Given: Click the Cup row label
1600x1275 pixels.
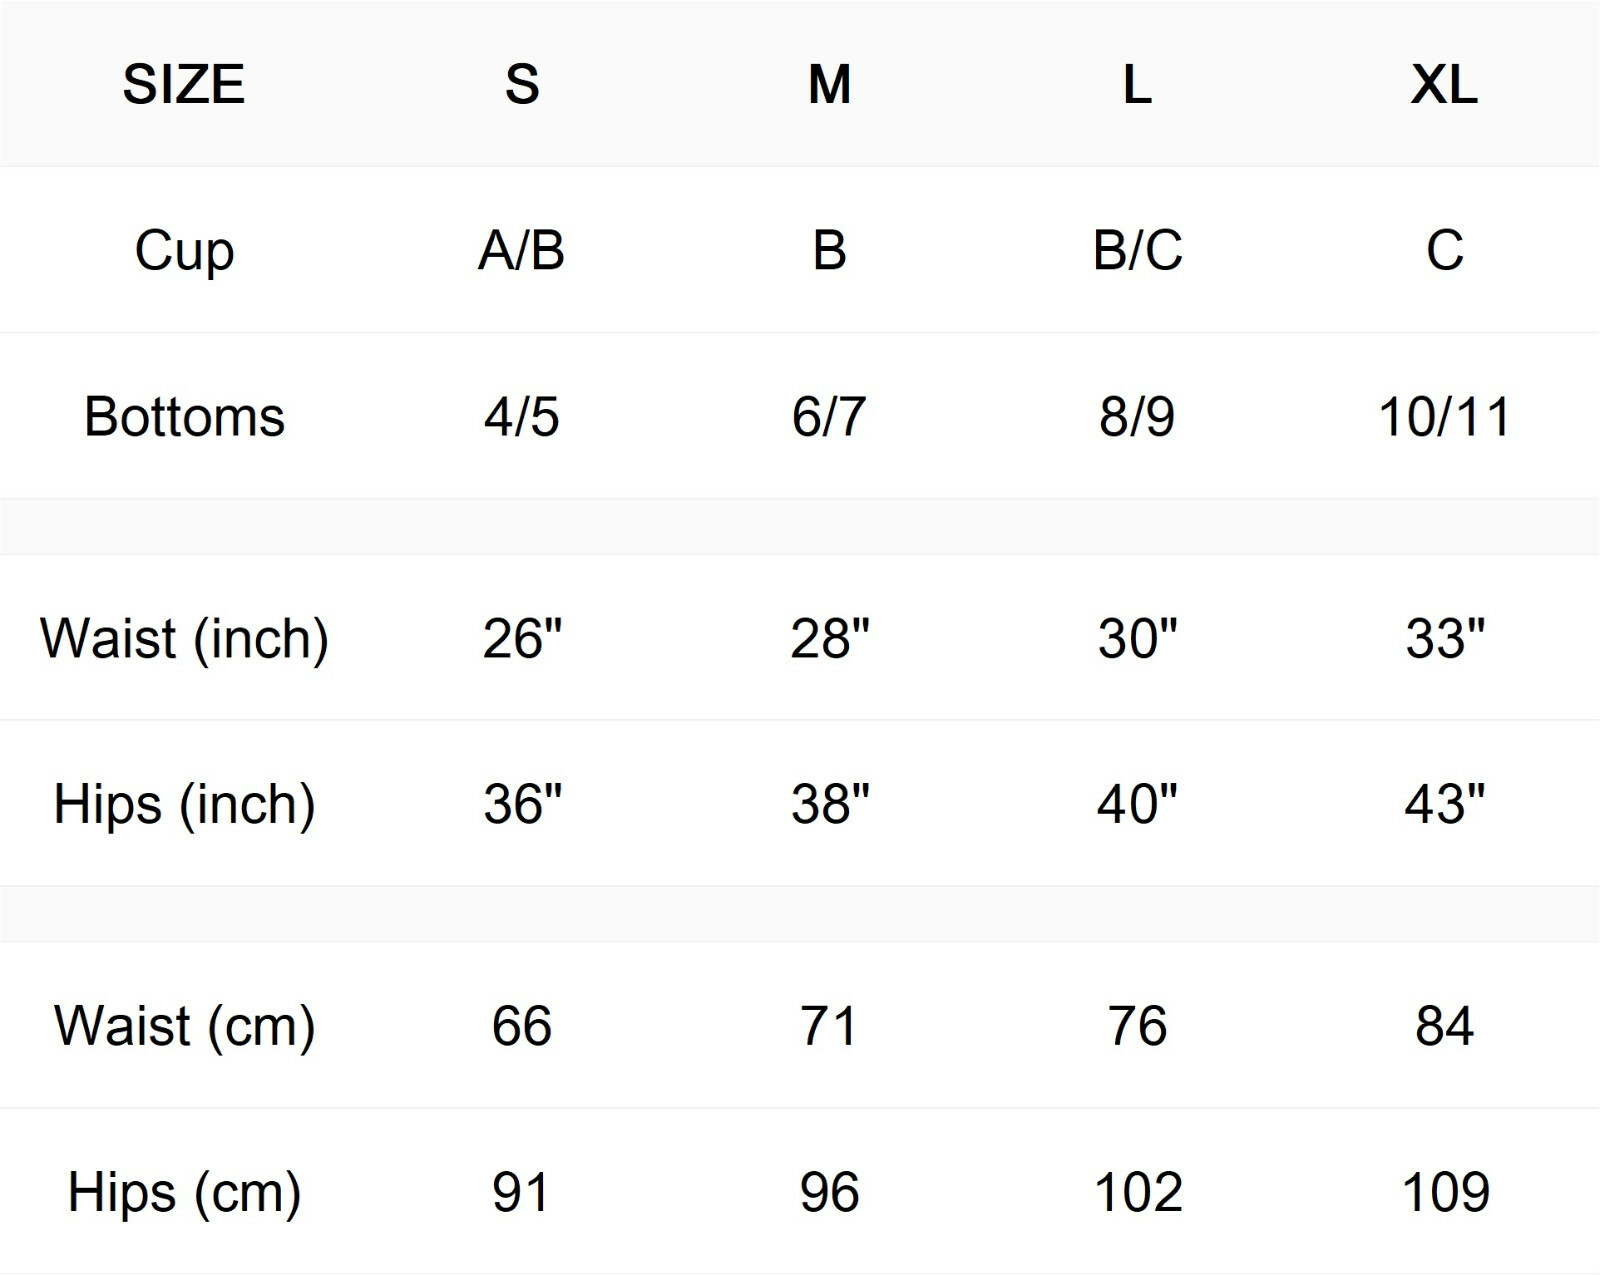Looking at the screenshot, I should coord(184,250).
